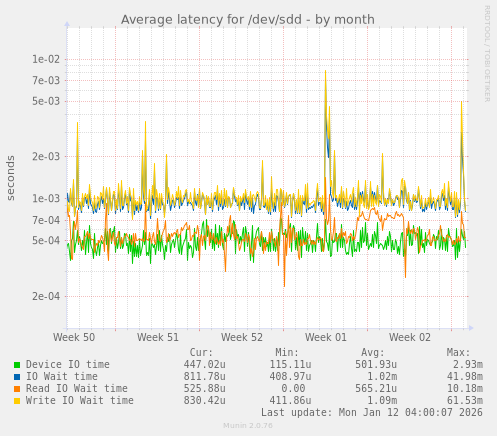Click the Read IO Wait current value 525.88u
Image resolution: width=497 pixels, height=436 pixels.
pos(204,388)
